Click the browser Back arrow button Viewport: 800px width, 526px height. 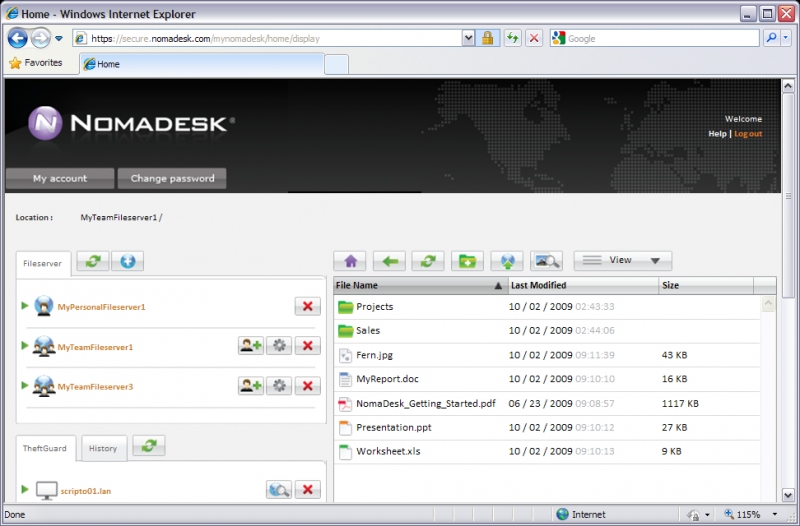point(17,38)
